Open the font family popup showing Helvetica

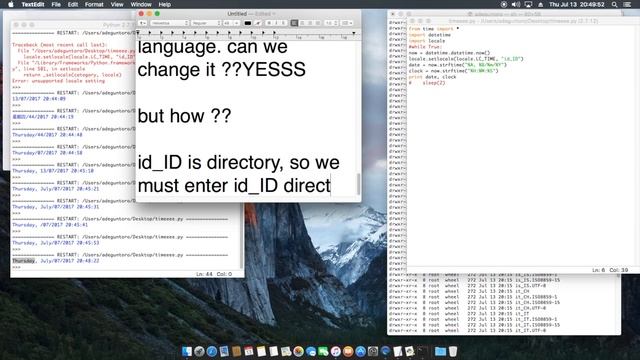pos(170,23)
